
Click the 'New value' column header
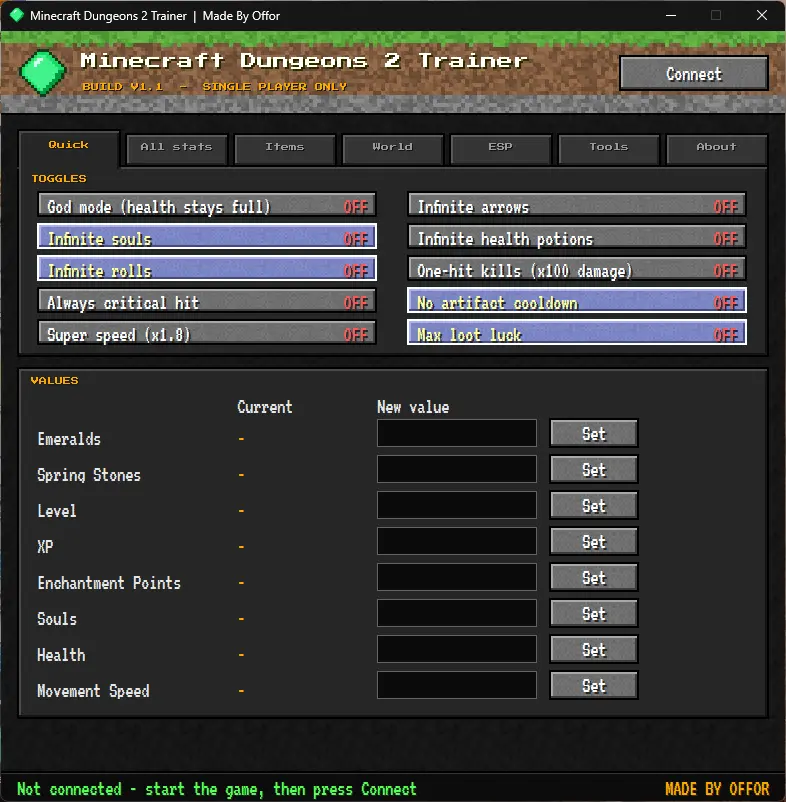(x=413, y=407)
